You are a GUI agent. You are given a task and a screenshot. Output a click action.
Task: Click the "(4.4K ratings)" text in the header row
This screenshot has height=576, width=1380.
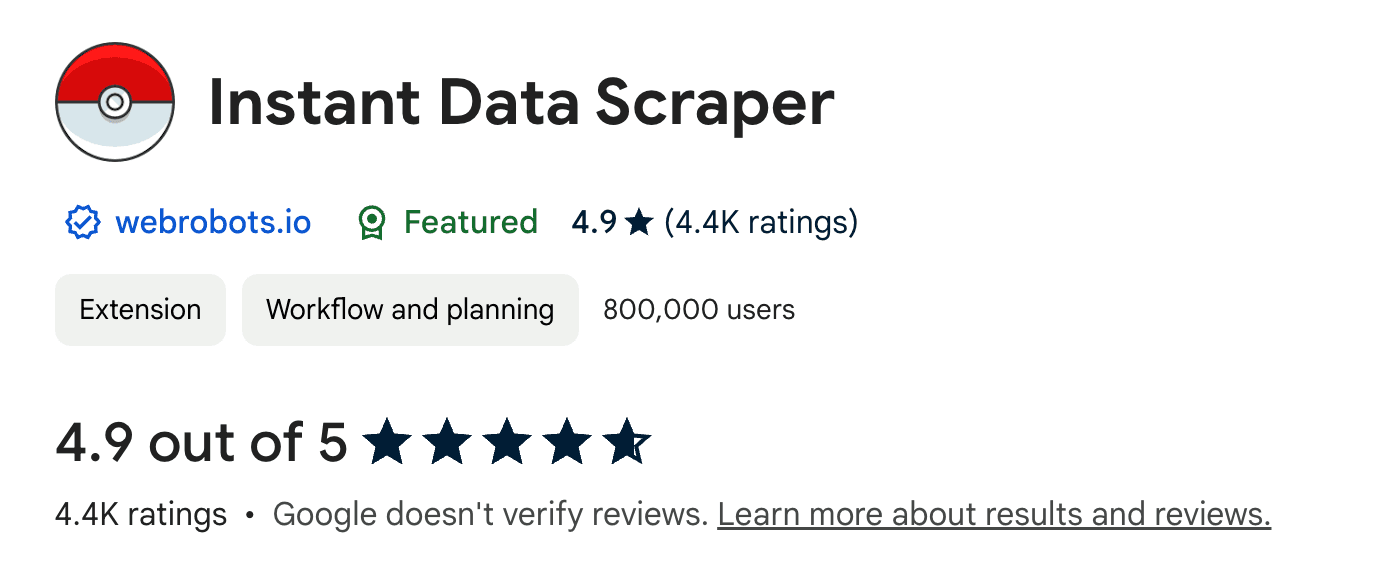[x=761, y=222]
